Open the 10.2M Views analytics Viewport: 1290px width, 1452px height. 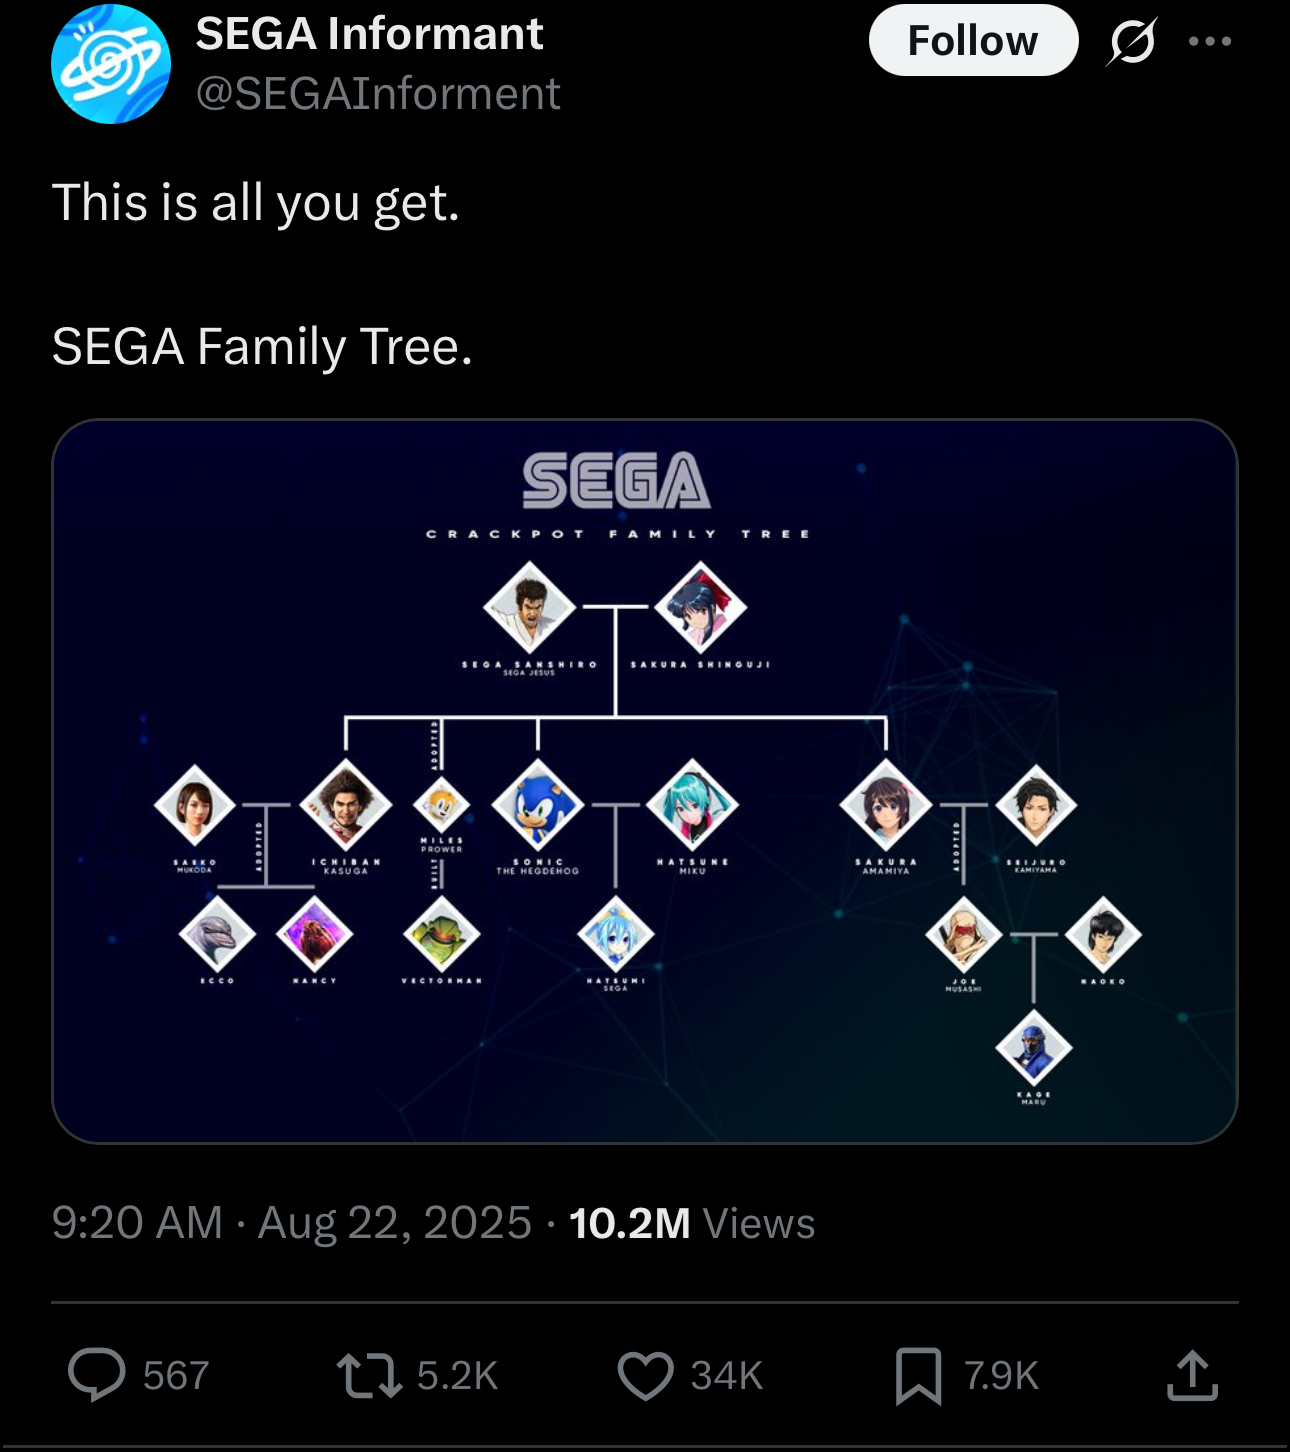[692, 1223]
